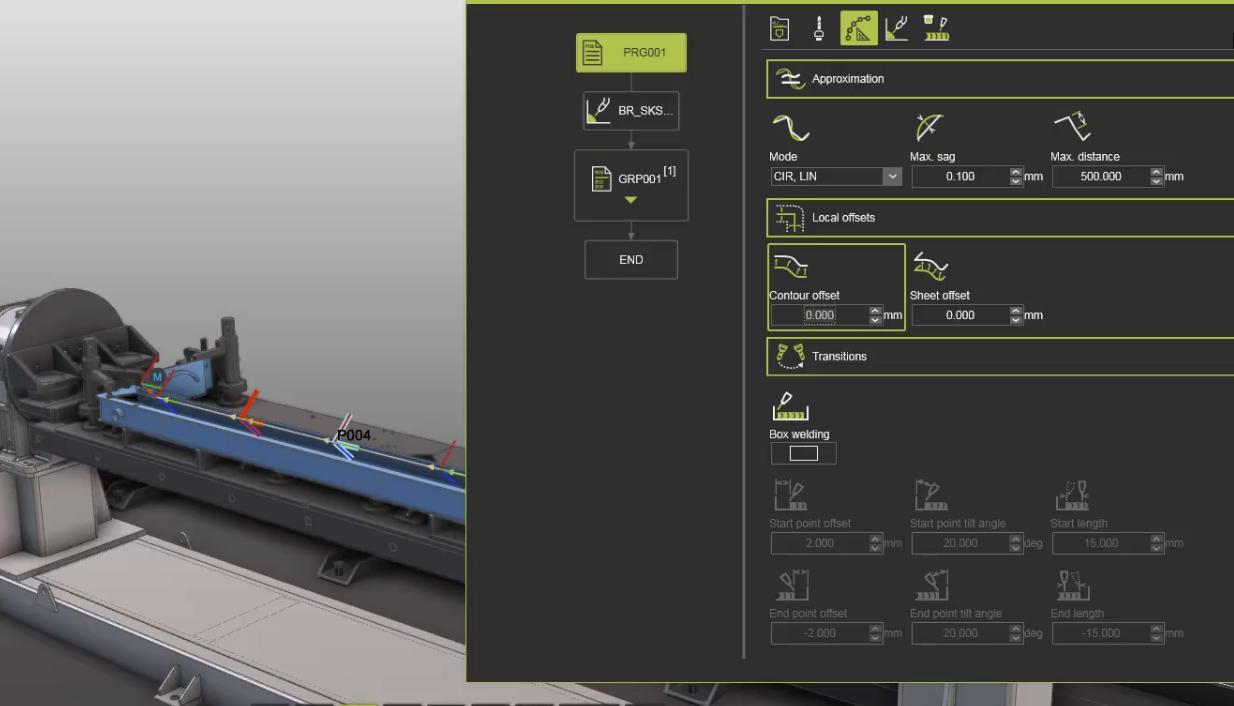
Task: Select the BR_SKS node in flow
Action: (631, 111)
